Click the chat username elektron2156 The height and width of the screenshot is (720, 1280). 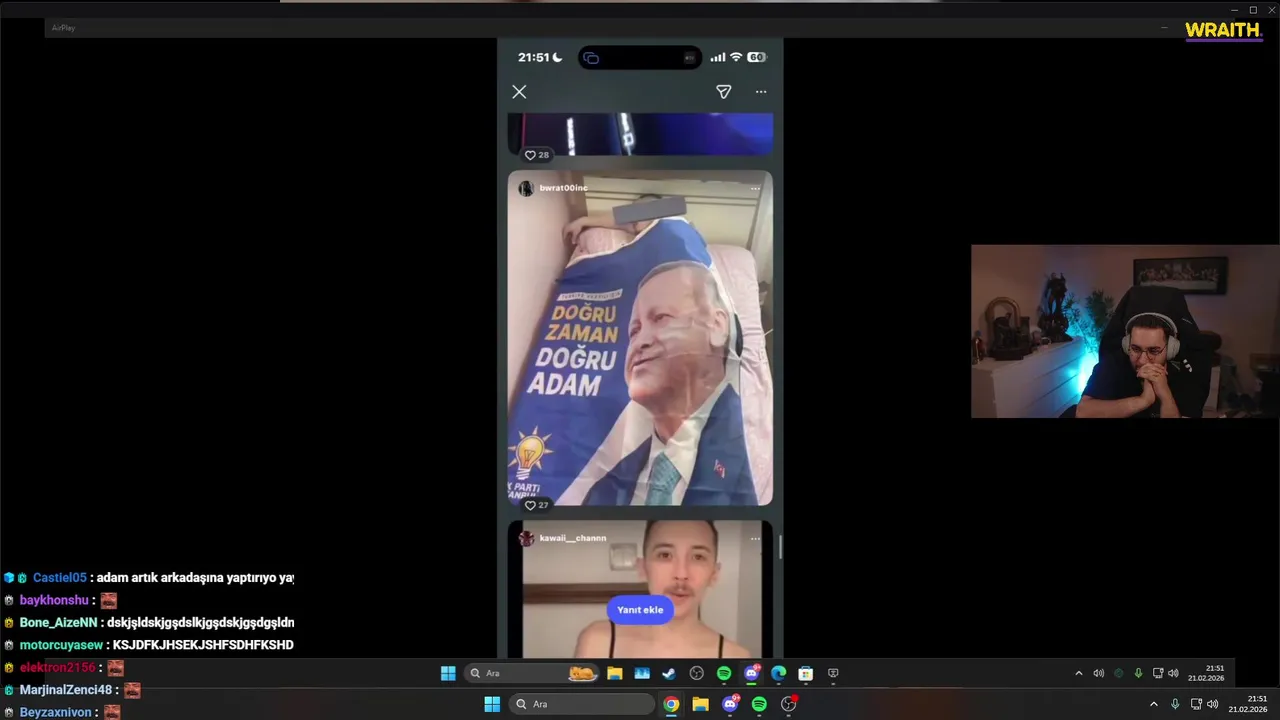coord(57,667)
